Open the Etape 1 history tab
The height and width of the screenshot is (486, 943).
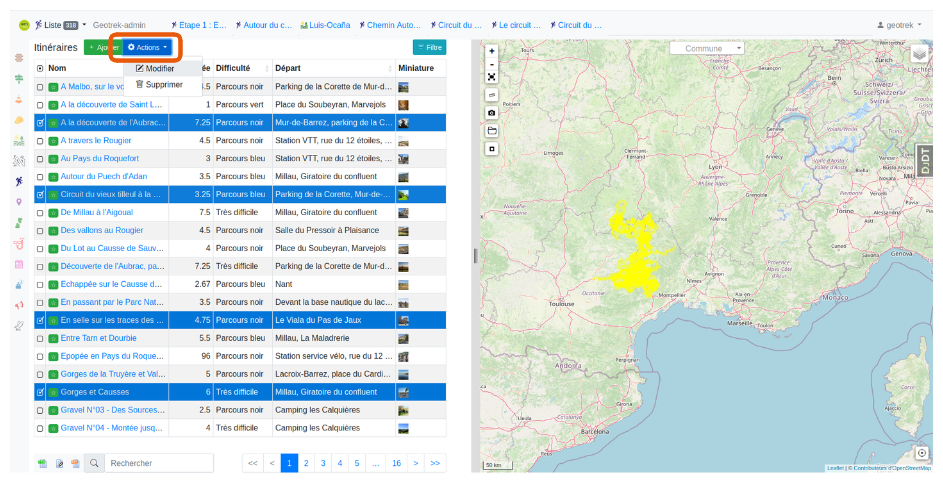[199, 25]
